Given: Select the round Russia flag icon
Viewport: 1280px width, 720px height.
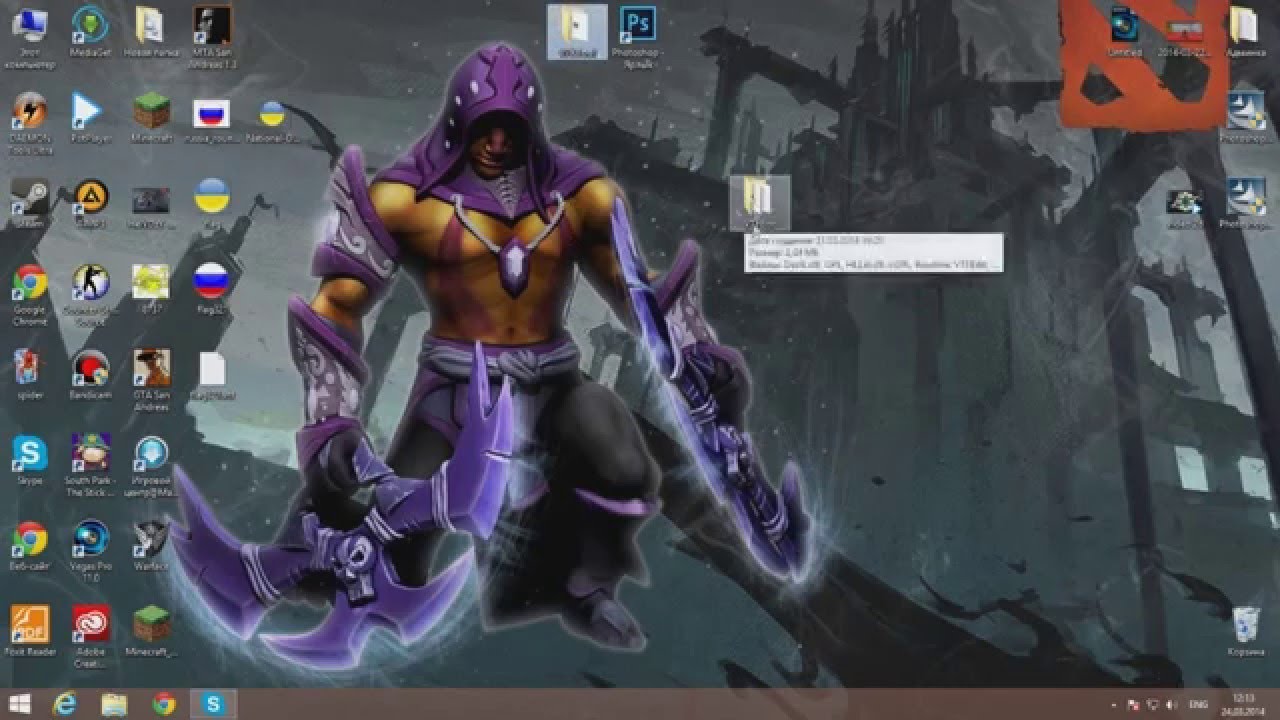Looking at the screenshot, I should [x=211, y=290].
